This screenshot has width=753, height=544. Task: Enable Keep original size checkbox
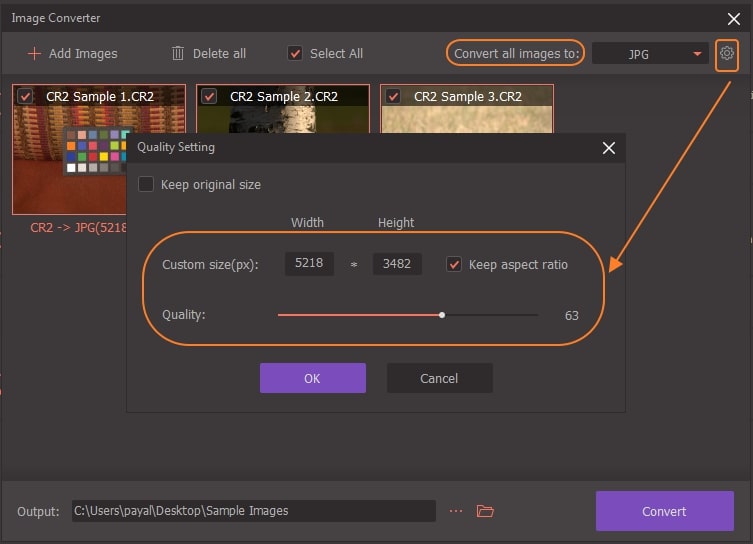pyautogui.click(x=146, y=185)
